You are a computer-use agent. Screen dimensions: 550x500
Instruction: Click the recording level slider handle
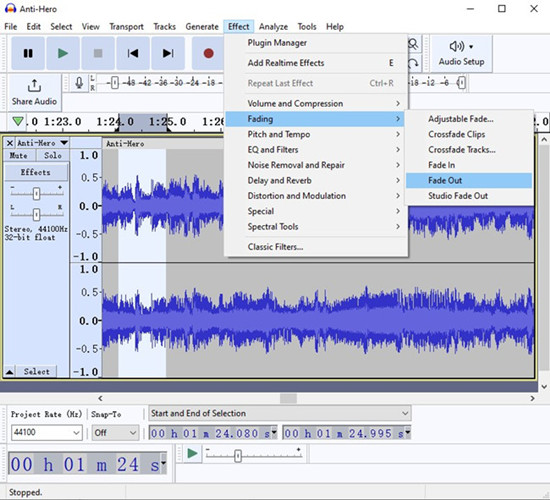click(x=114, y=83)
